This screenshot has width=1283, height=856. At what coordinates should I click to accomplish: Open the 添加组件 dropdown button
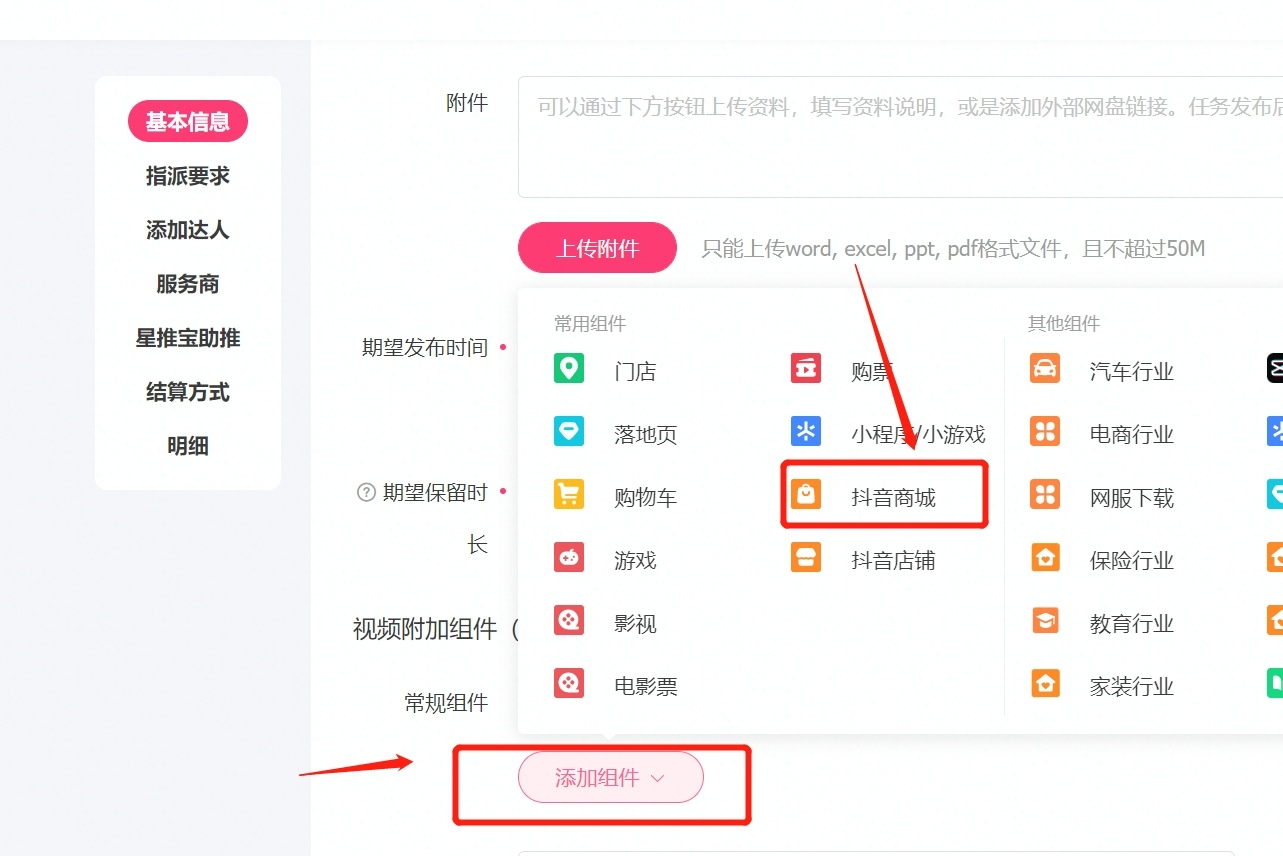coord(610,777)
